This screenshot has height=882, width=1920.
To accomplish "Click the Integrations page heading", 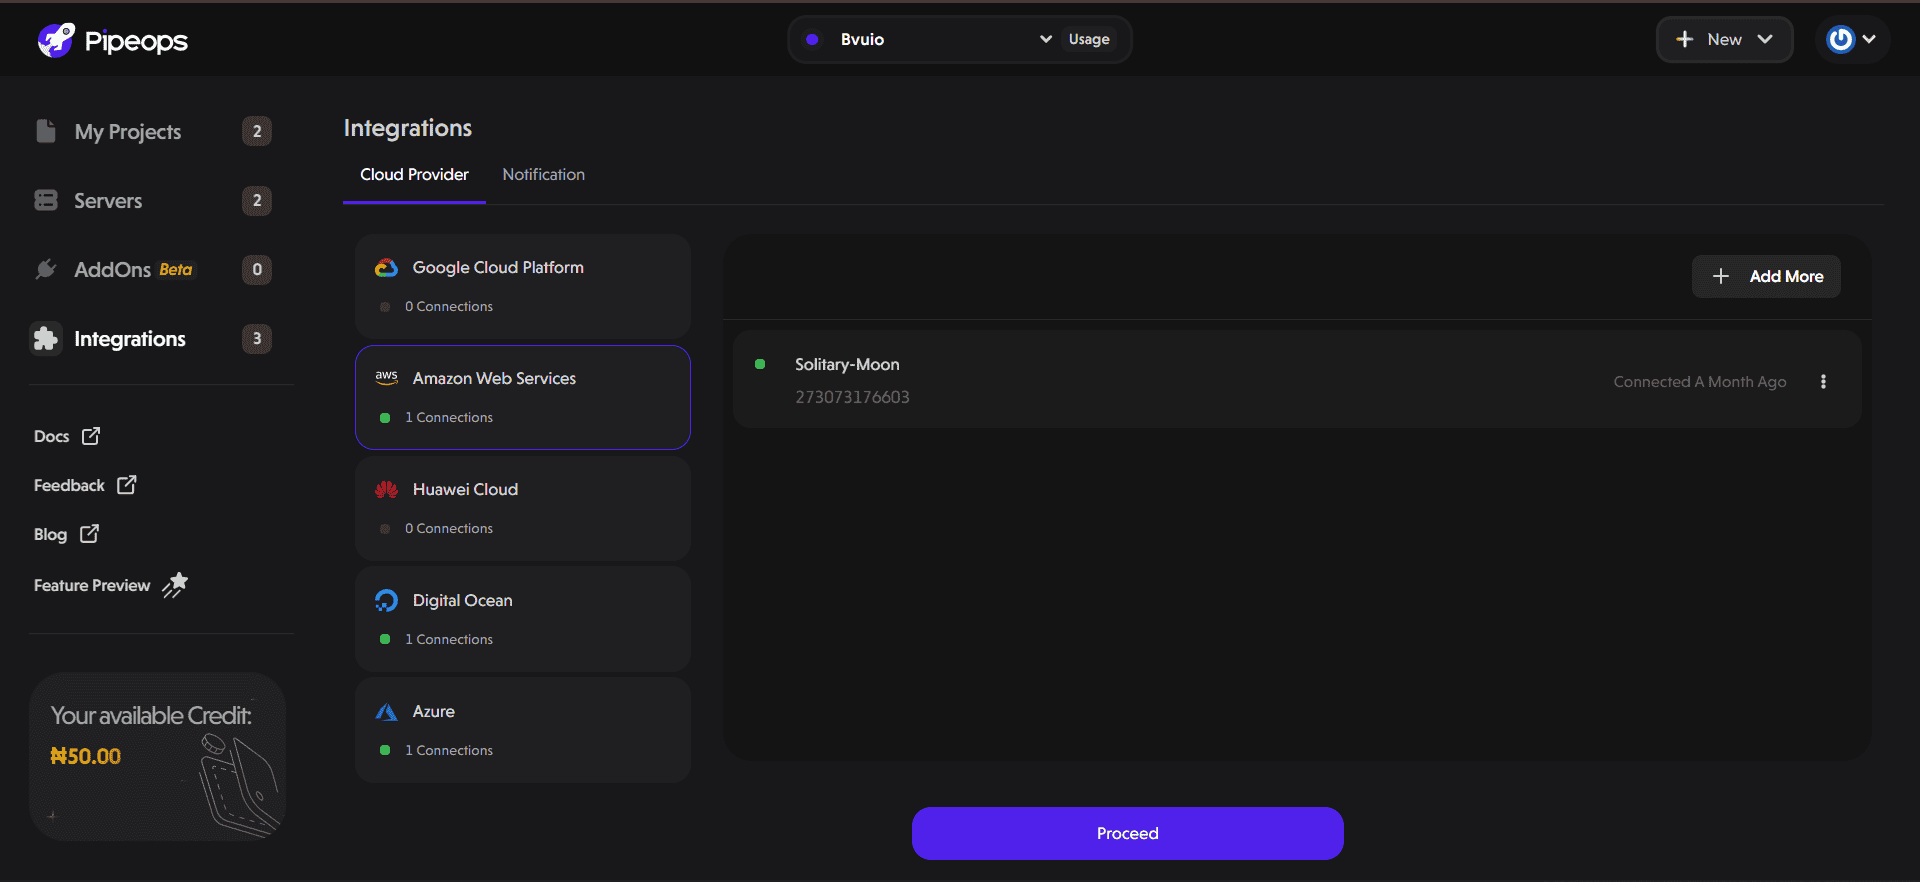I will [408, 128].
